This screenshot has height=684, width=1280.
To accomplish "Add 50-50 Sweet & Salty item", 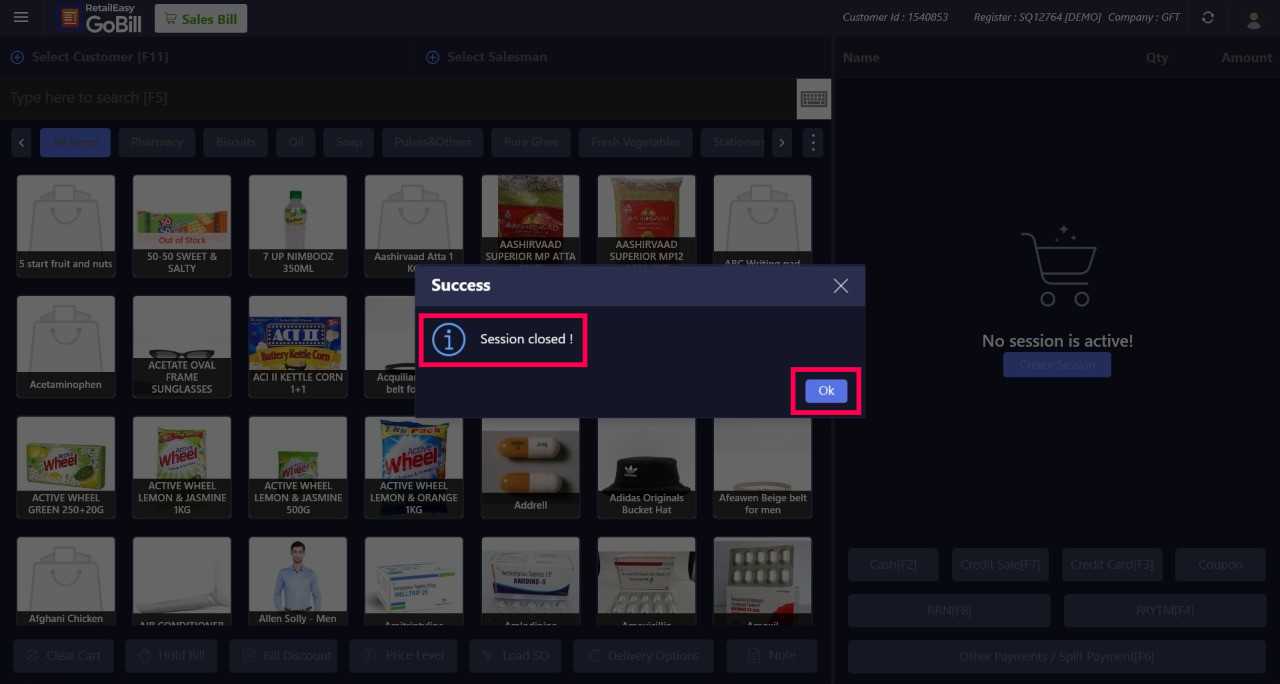I will click(x=182, y=226).
